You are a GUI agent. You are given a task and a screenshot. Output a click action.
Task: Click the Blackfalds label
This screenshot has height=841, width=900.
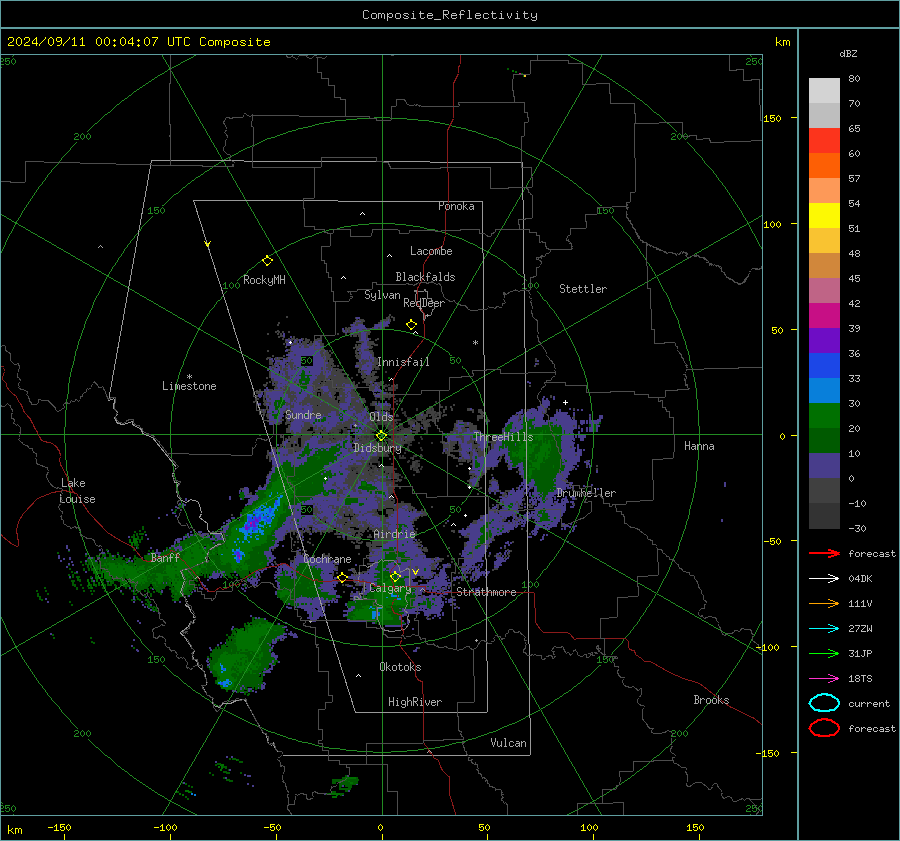tap(425, 277)
